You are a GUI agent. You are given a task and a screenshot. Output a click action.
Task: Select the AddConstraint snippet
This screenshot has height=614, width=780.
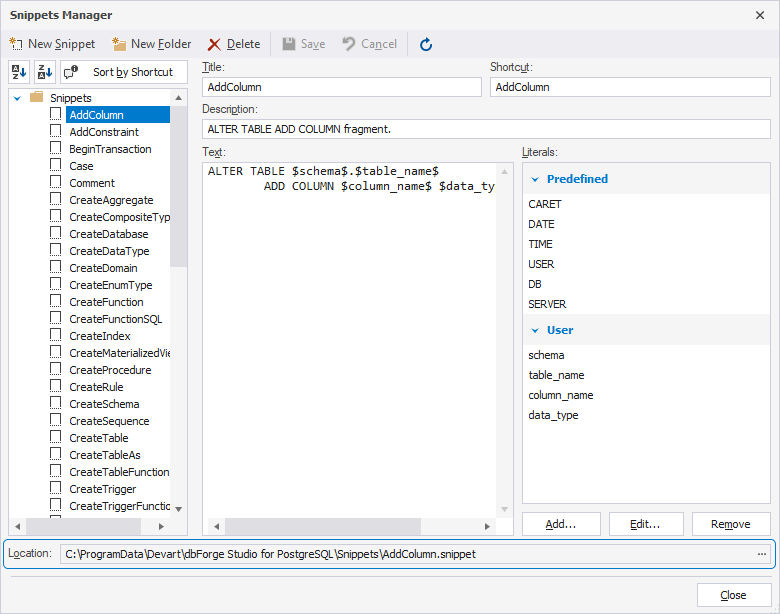point(104,132)
